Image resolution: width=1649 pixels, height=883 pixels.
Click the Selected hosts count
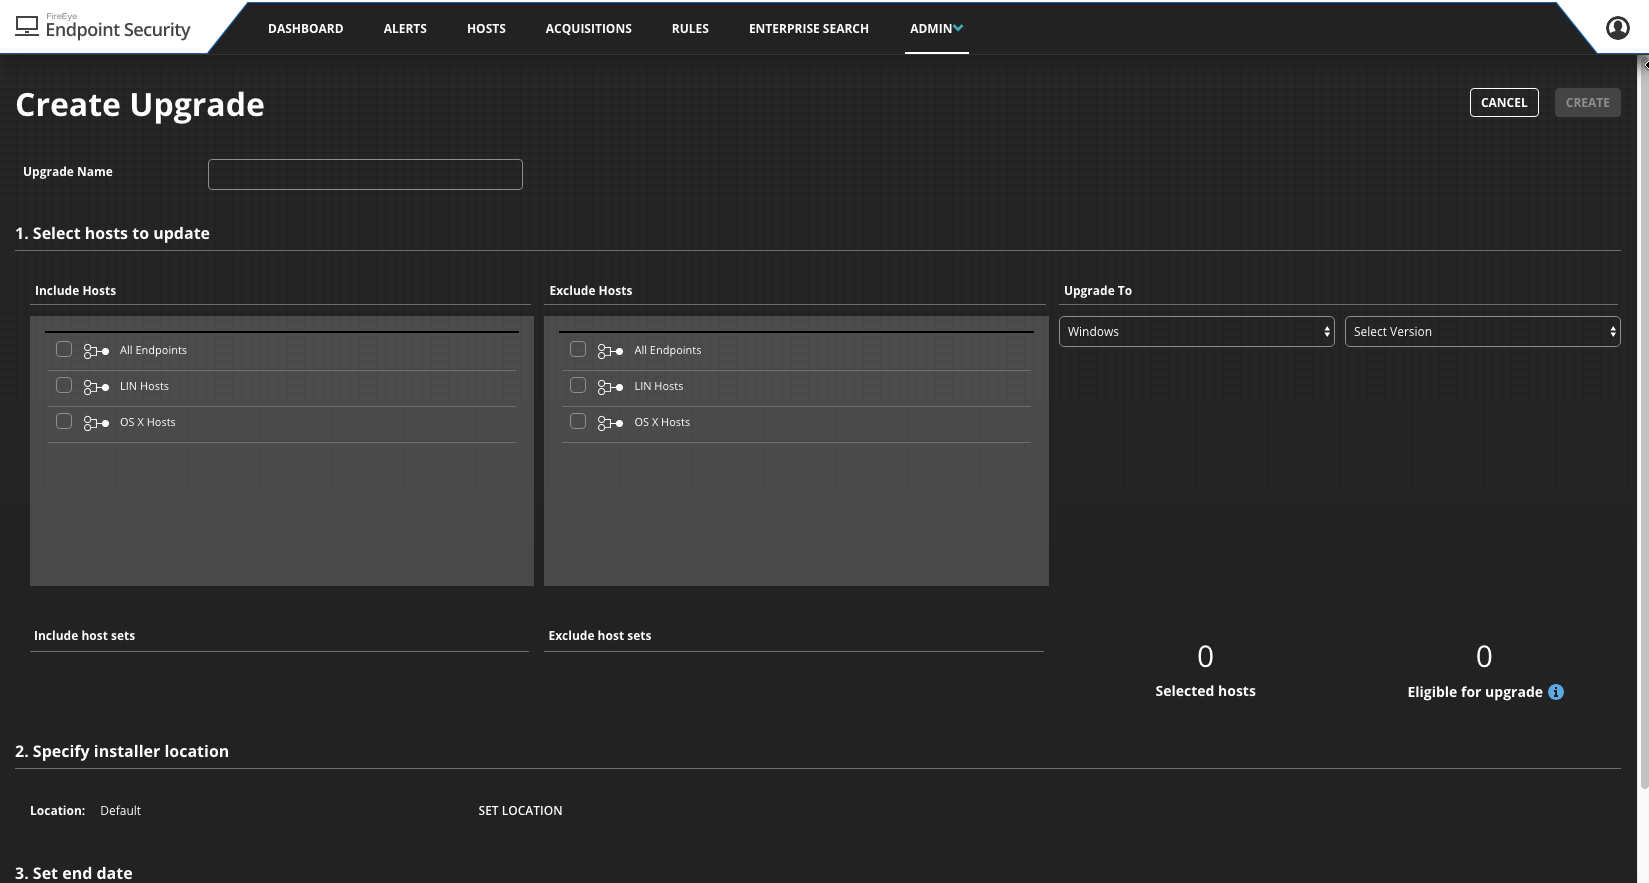coord(1205,657)
